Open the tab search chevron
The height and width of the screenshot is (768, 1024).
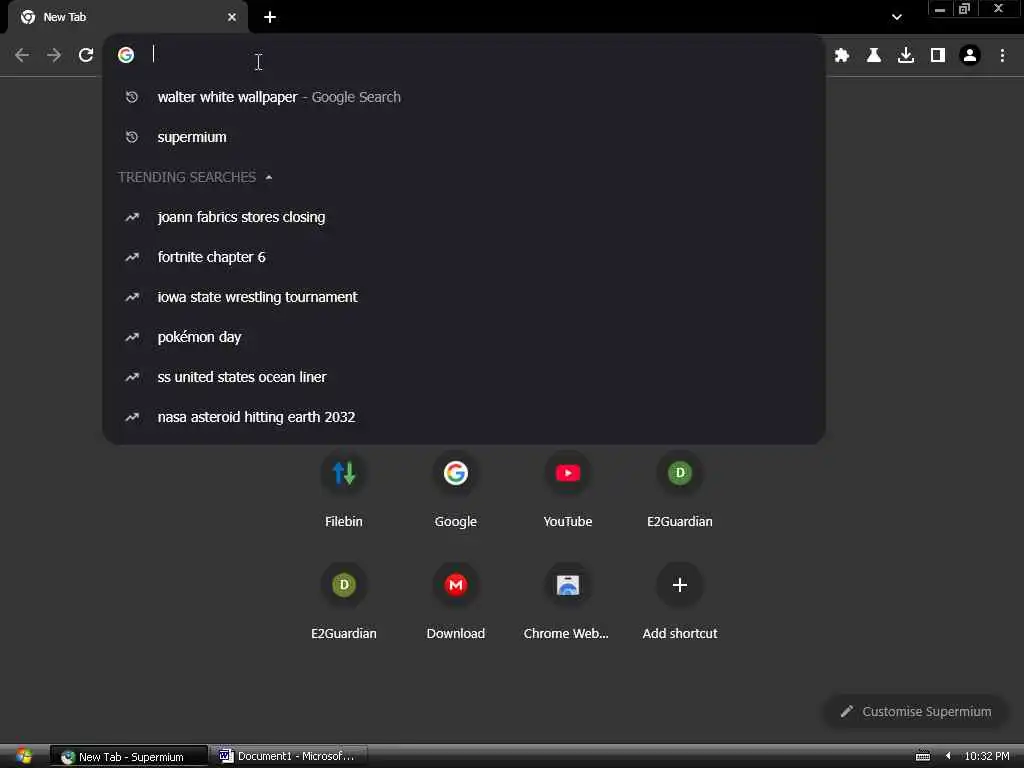pyautogui.click(x=897, y=18)
